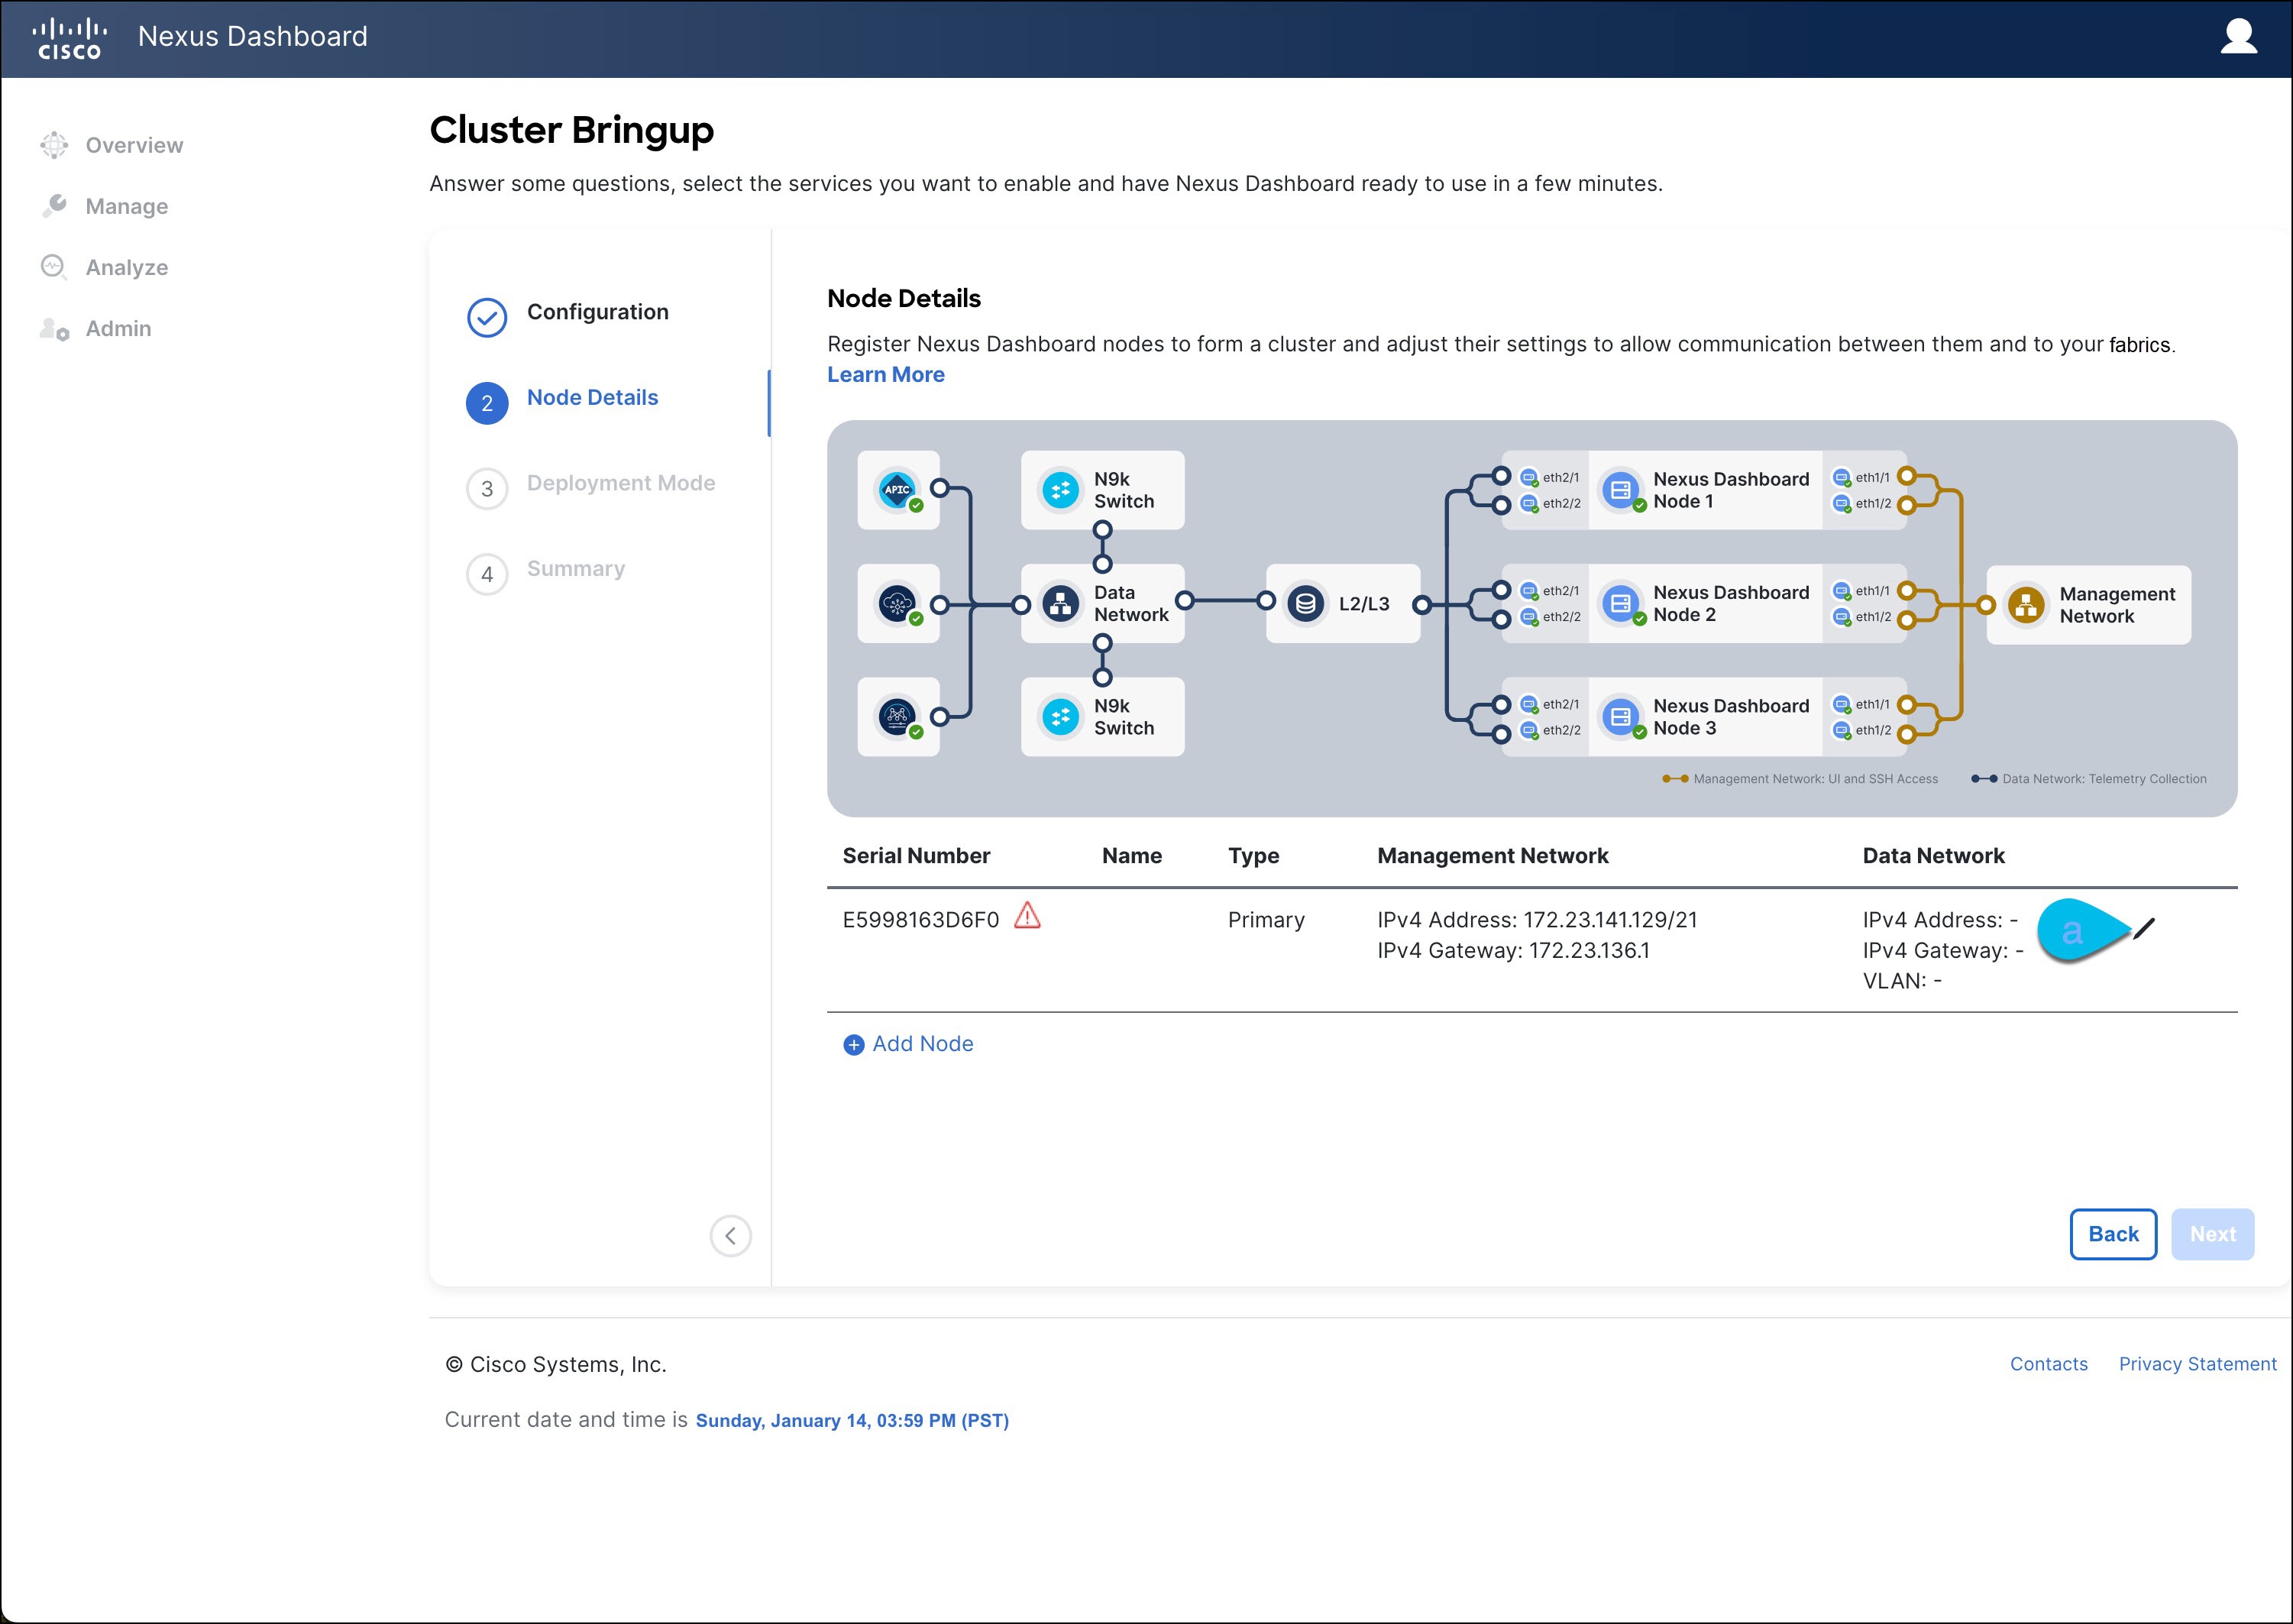
Task: Open the Admin menu item
Action: [119, 328]
